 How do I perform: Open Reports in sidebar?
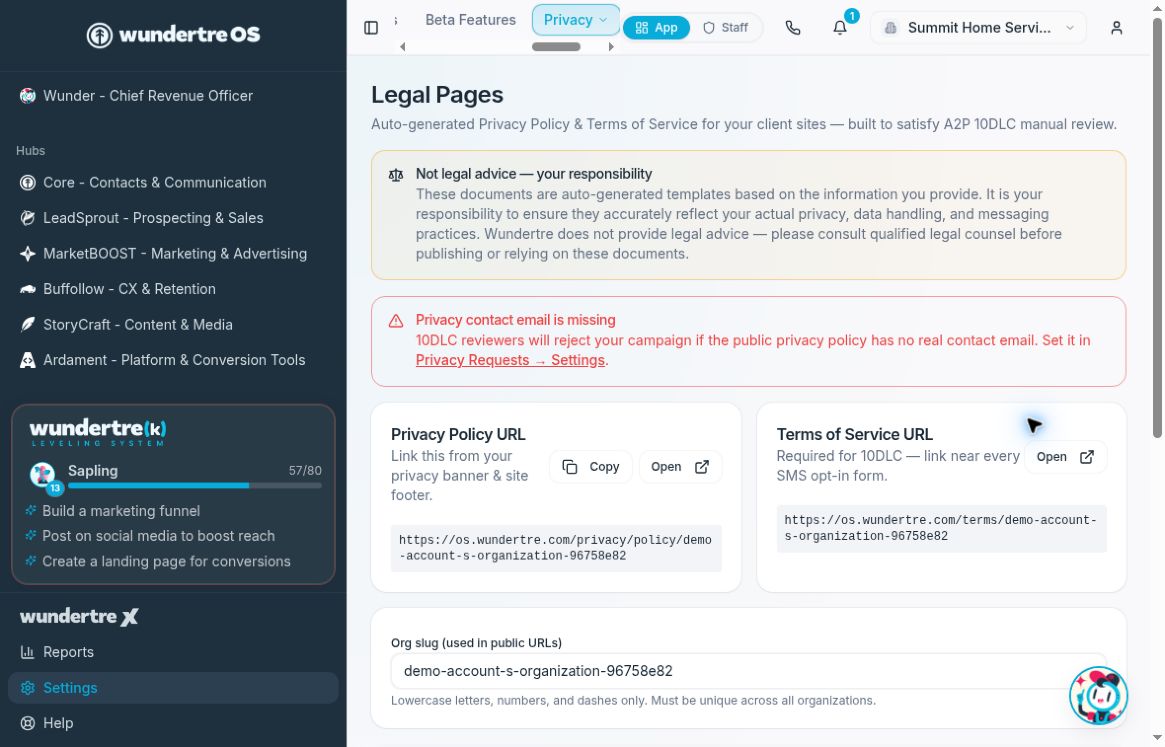pyautogui.click(x=173, y=652)
